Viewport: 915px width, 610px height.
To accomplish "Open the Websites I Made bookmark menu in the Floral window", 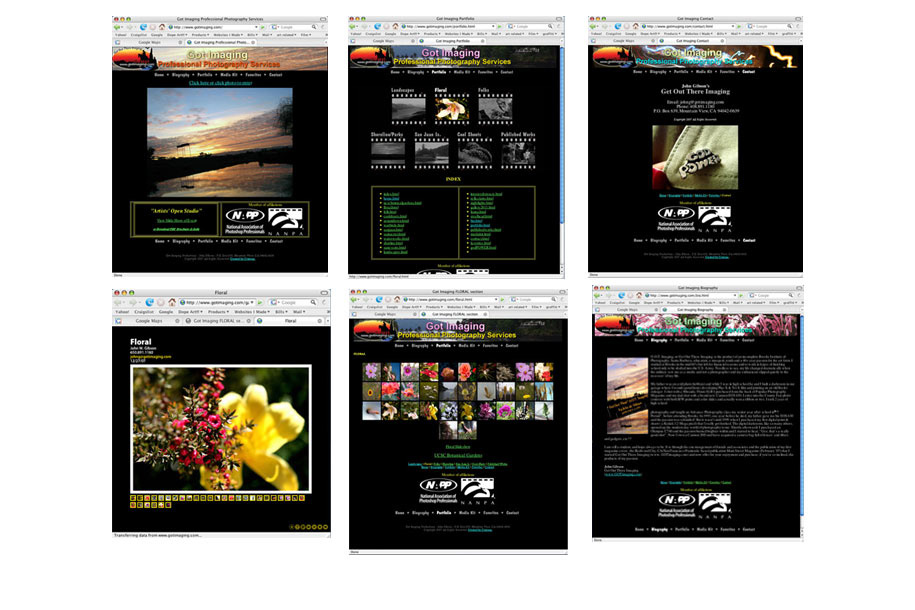I will (x=252, y=312).
